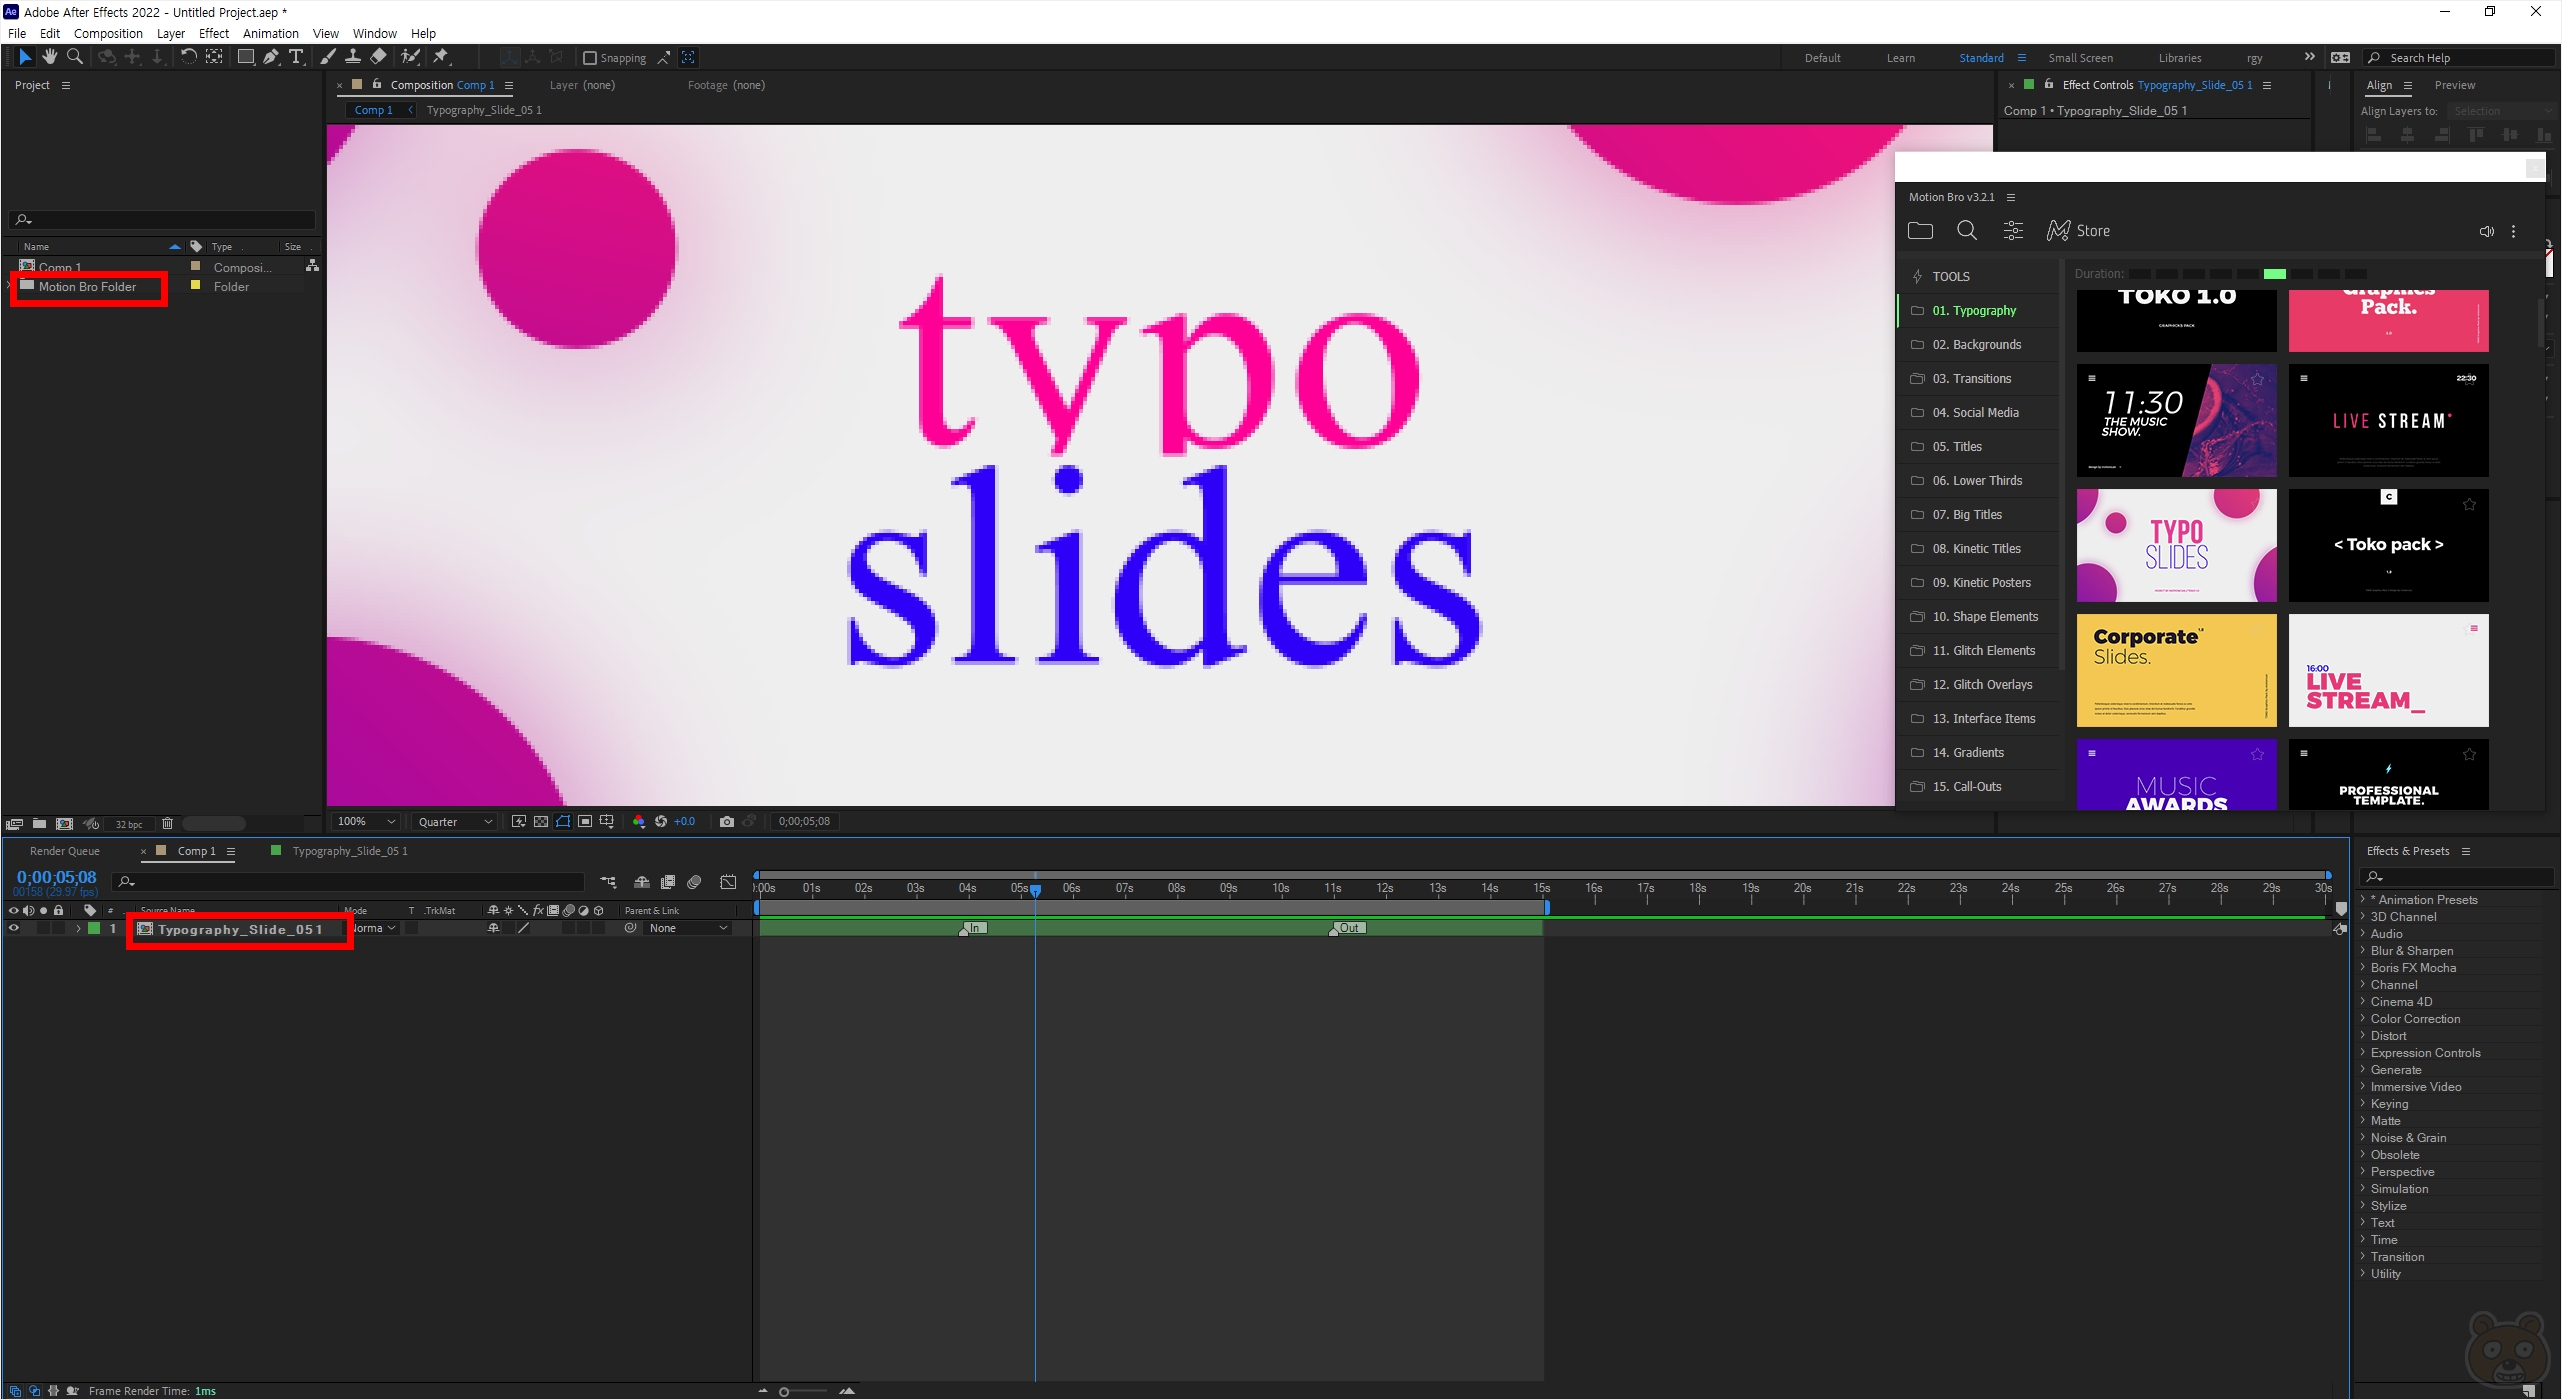The image size is (2562, 1400).
Task: Switch to the Small Screen workspace
Action: click(x=2080, y=58)
